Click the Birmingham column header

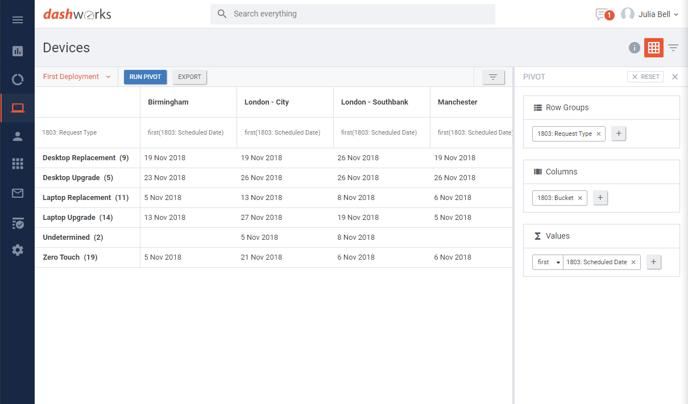point(168,102)
